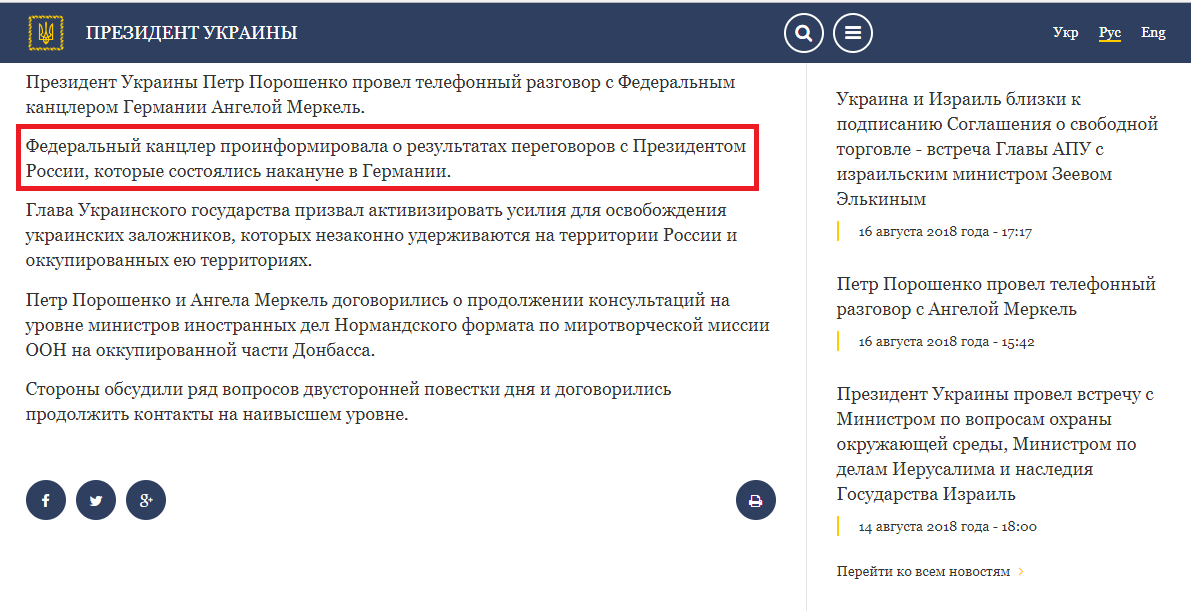This screenshot has width=1191, height=611.
Task: Click paragraph starting Глава Украинского государства призвал
Action: [x=381, y=235]
